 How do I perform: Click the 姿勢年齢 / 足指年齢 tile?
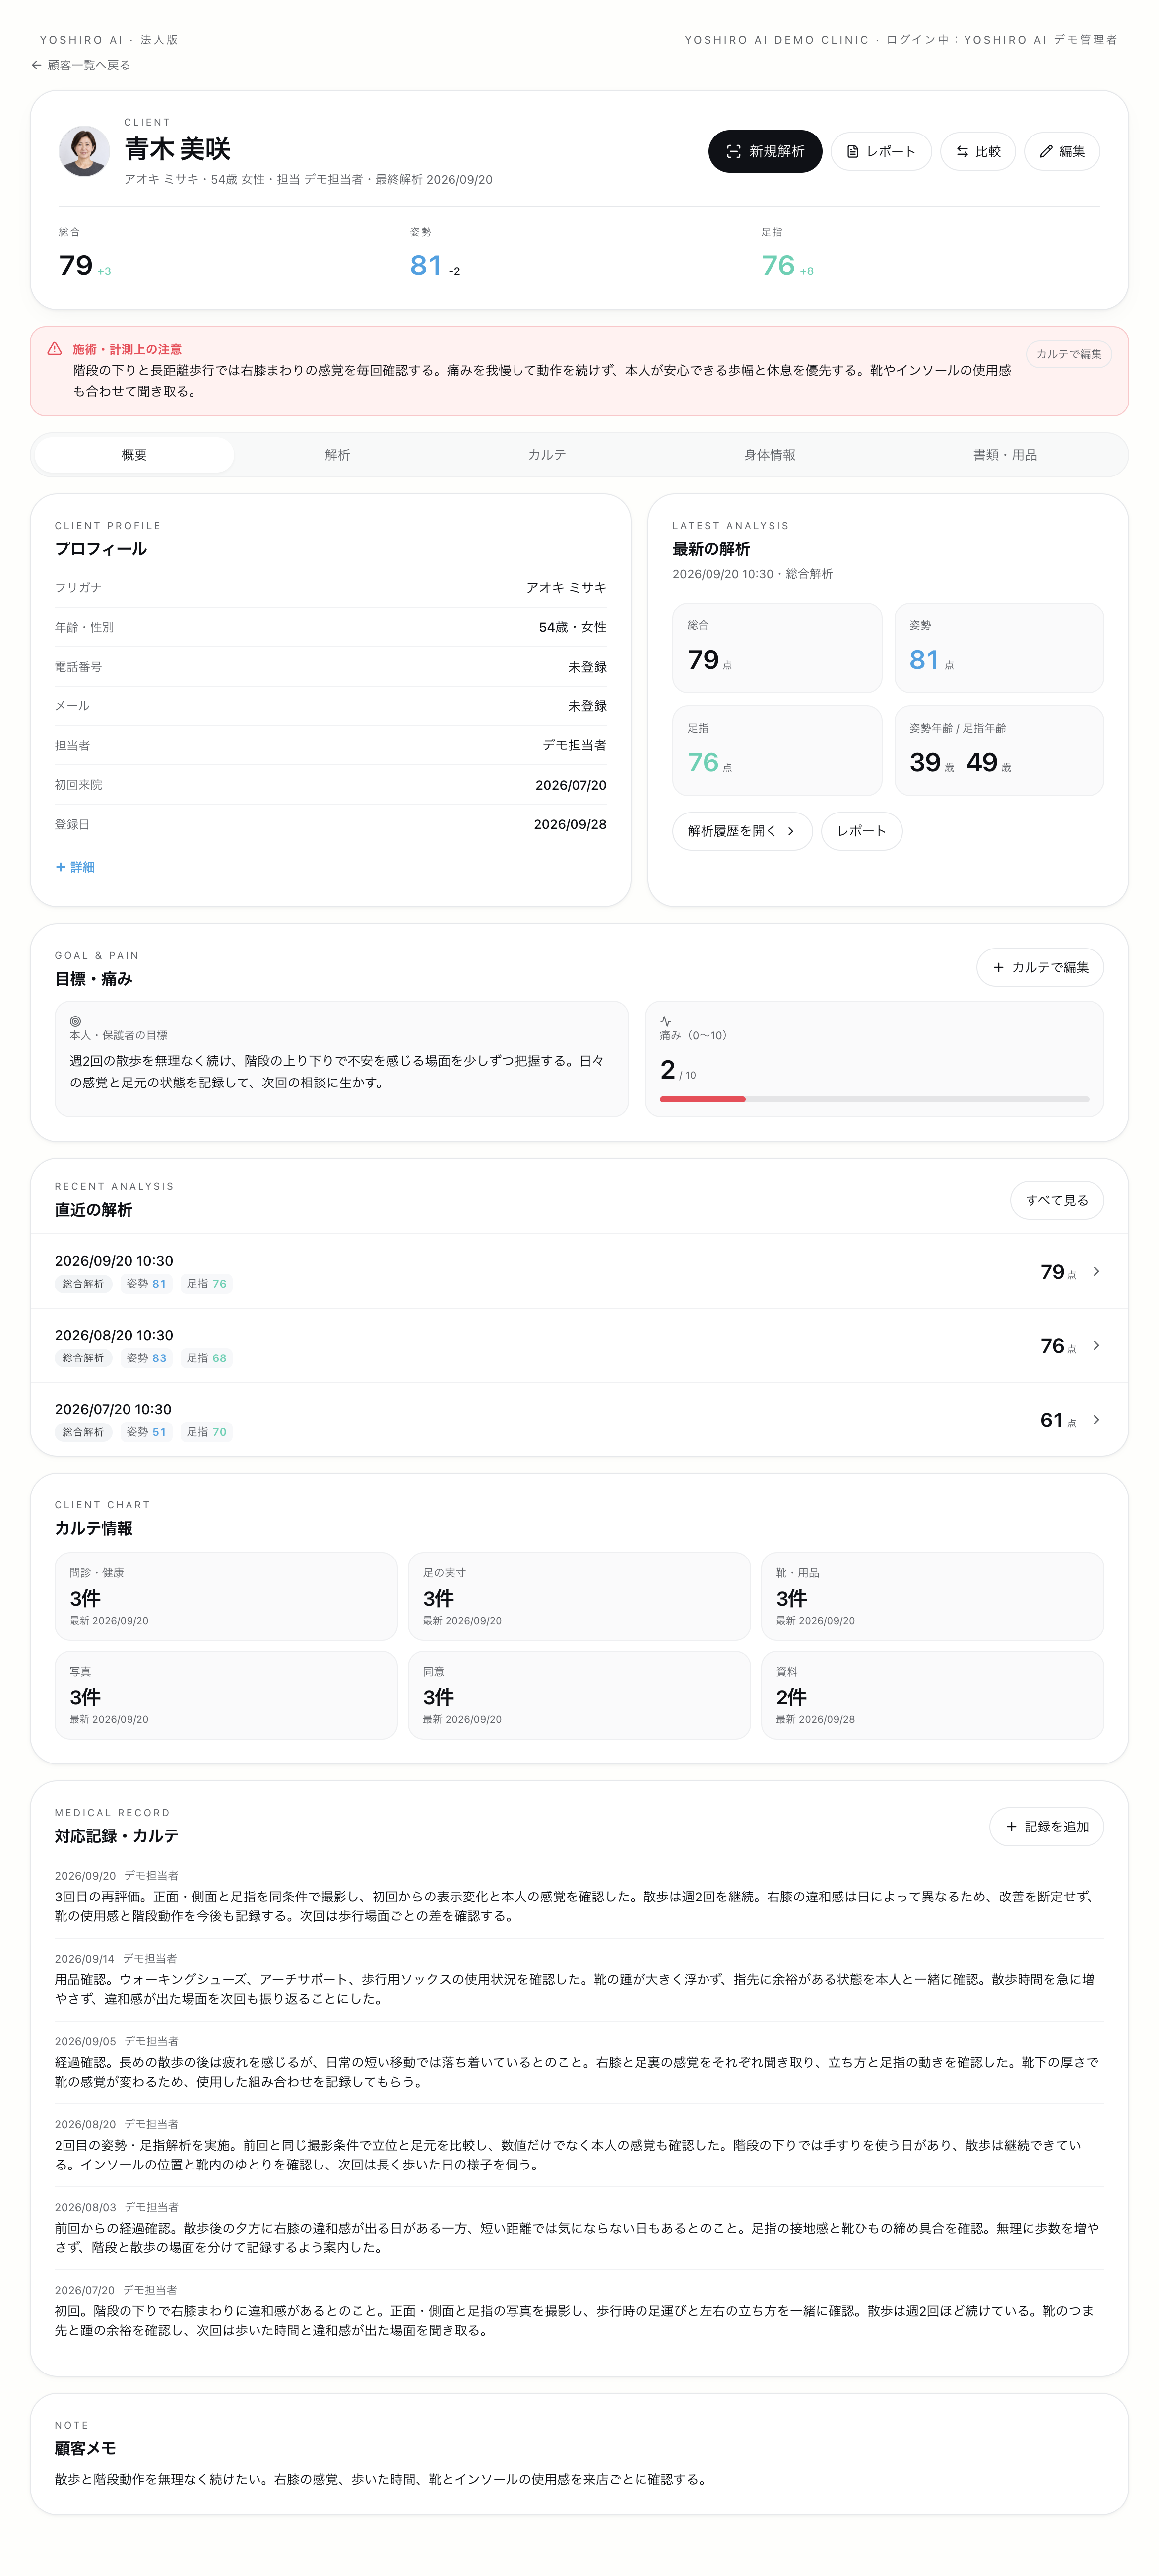(x=999, y=750)
